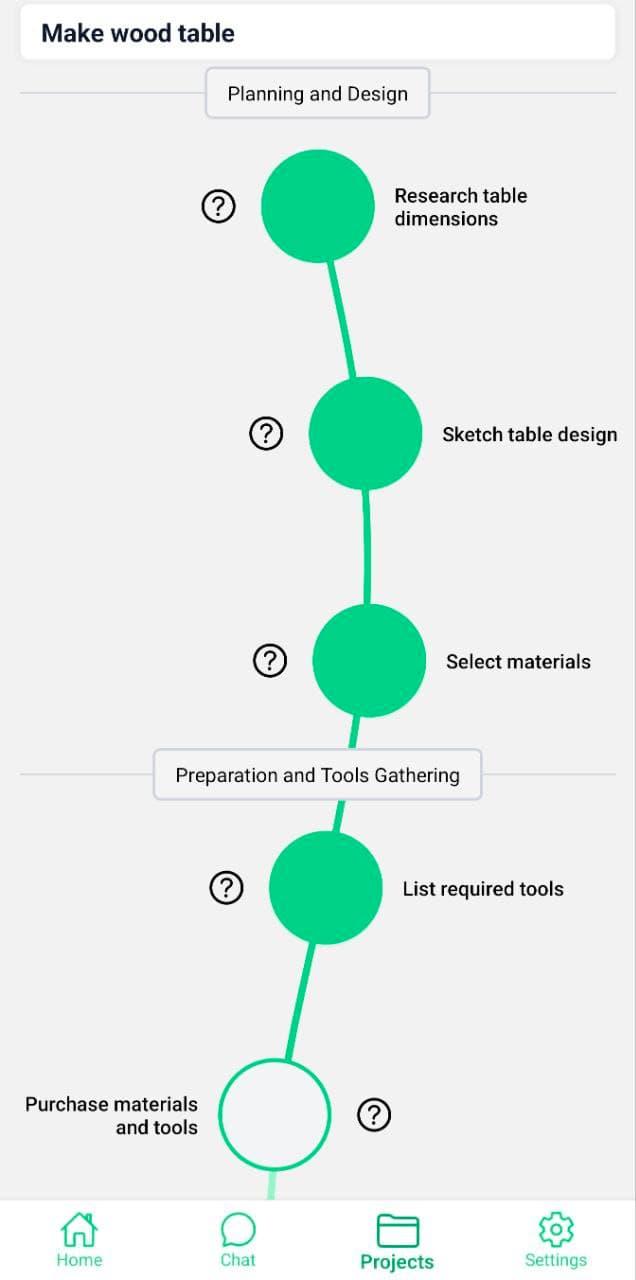Image resolution: width=636 pixels, height=1280 pixels.
Task: Select the List required tools step label
Action: click(x=483, y=888)
